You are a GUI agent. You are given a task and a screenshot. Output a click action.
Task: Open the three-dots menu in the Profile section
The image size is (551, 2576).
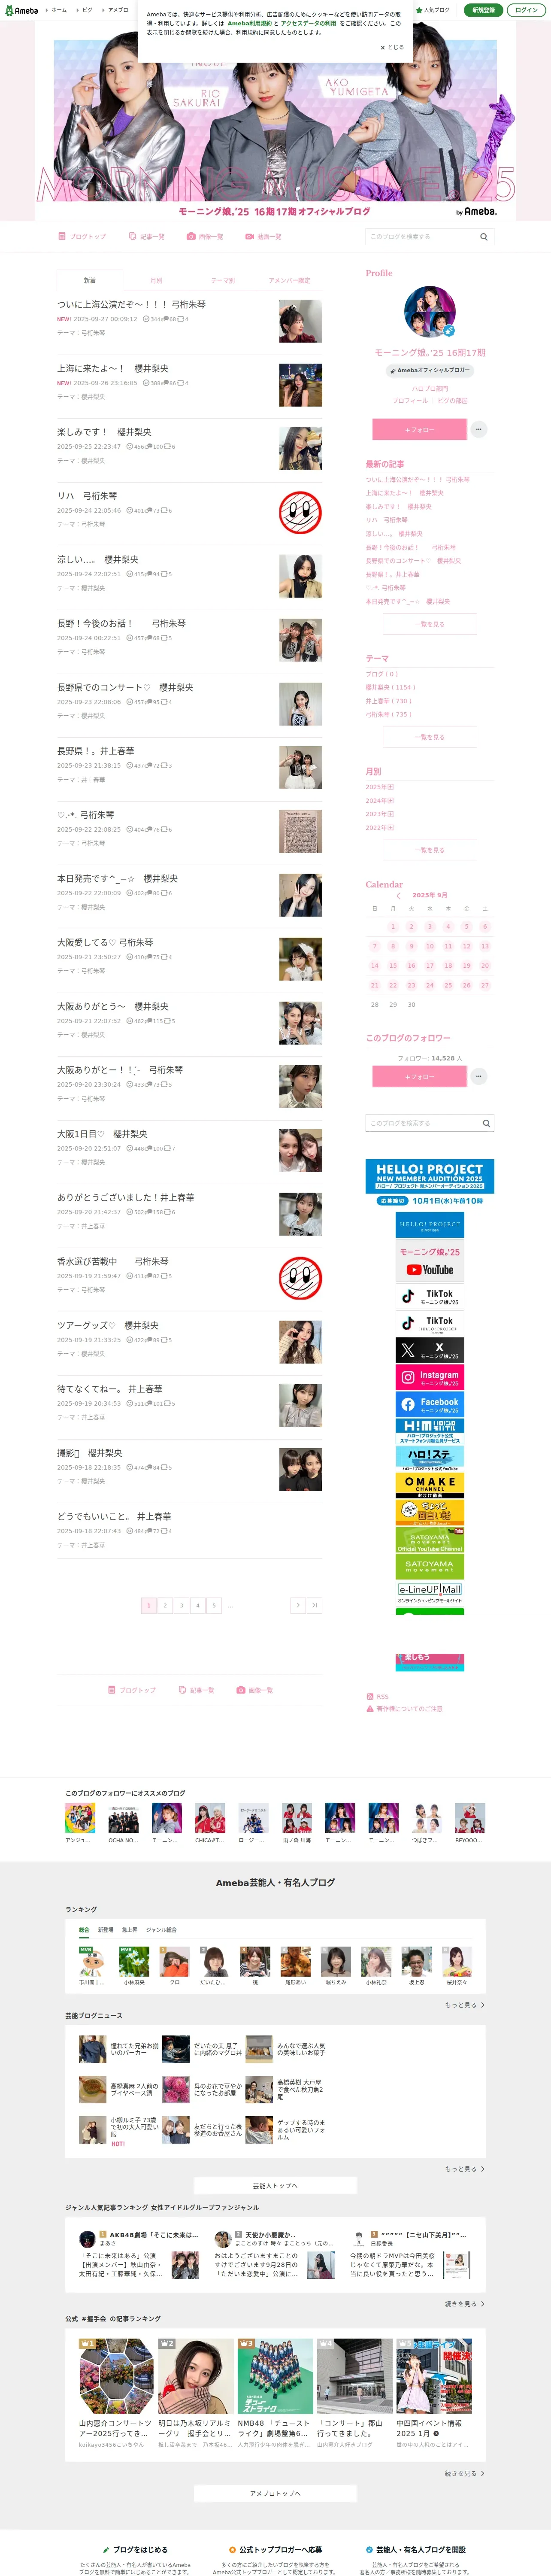point(479,429)
